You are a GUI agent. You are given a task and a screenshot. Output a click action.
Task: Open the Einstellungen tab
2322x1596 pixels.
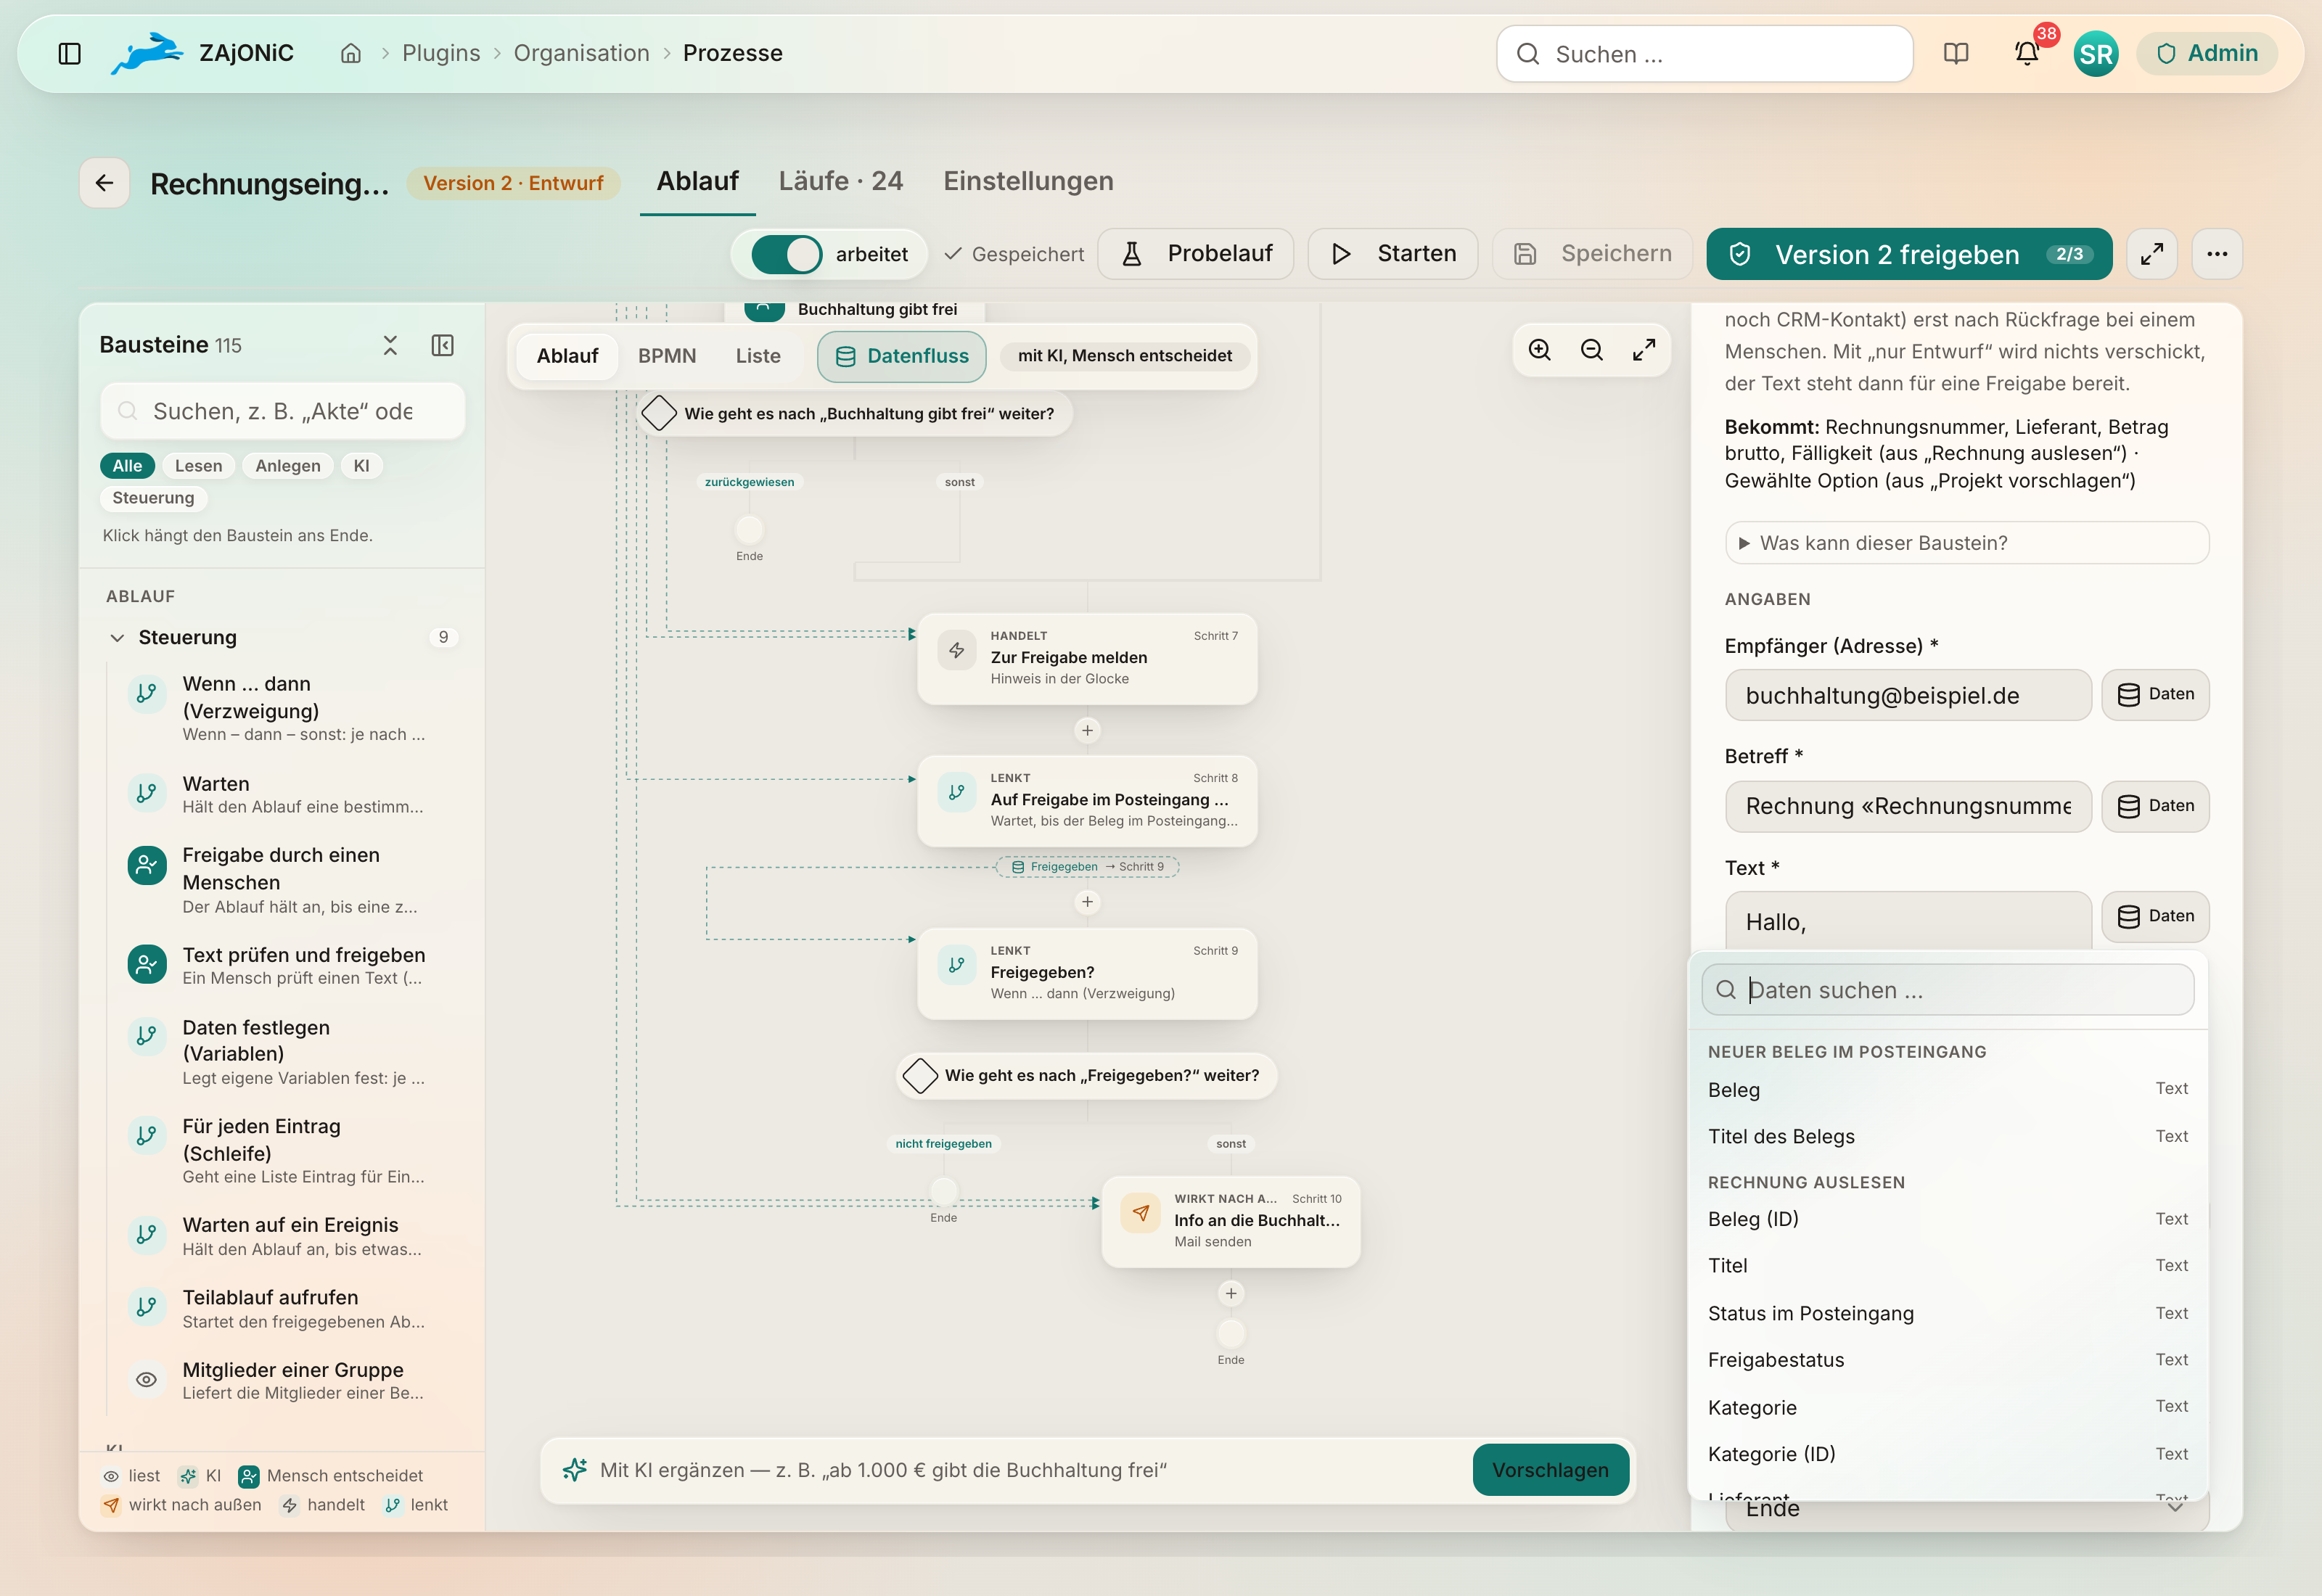pyautogui.click(x=1028, y=181)
